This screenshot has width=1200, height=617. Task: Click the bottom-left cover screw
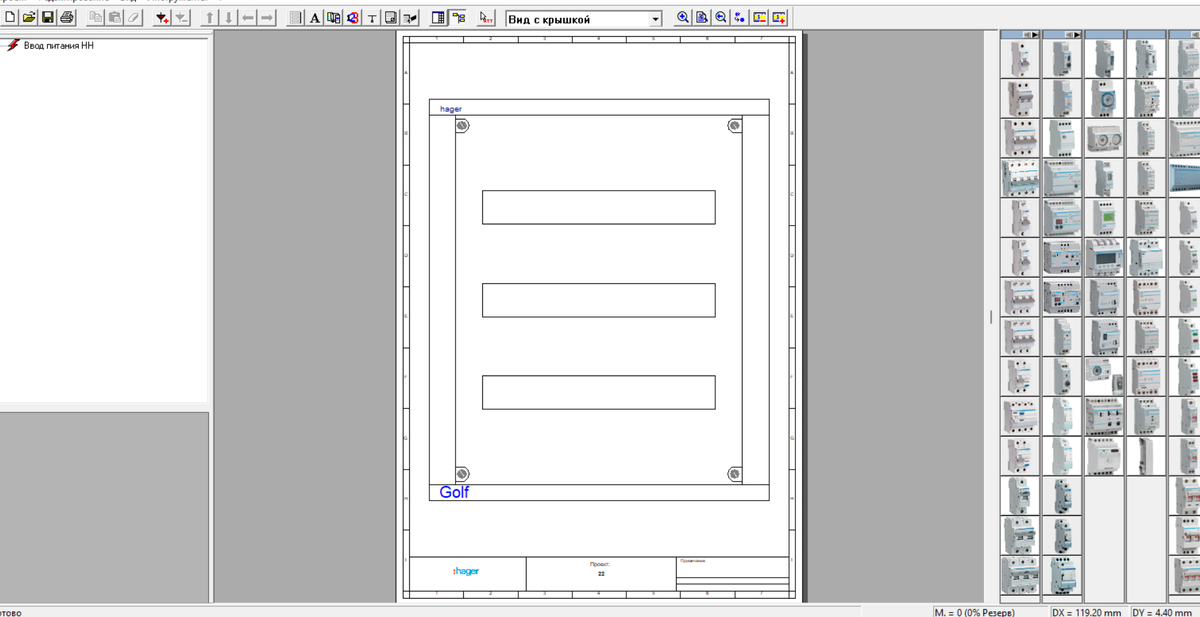point(462,473)
